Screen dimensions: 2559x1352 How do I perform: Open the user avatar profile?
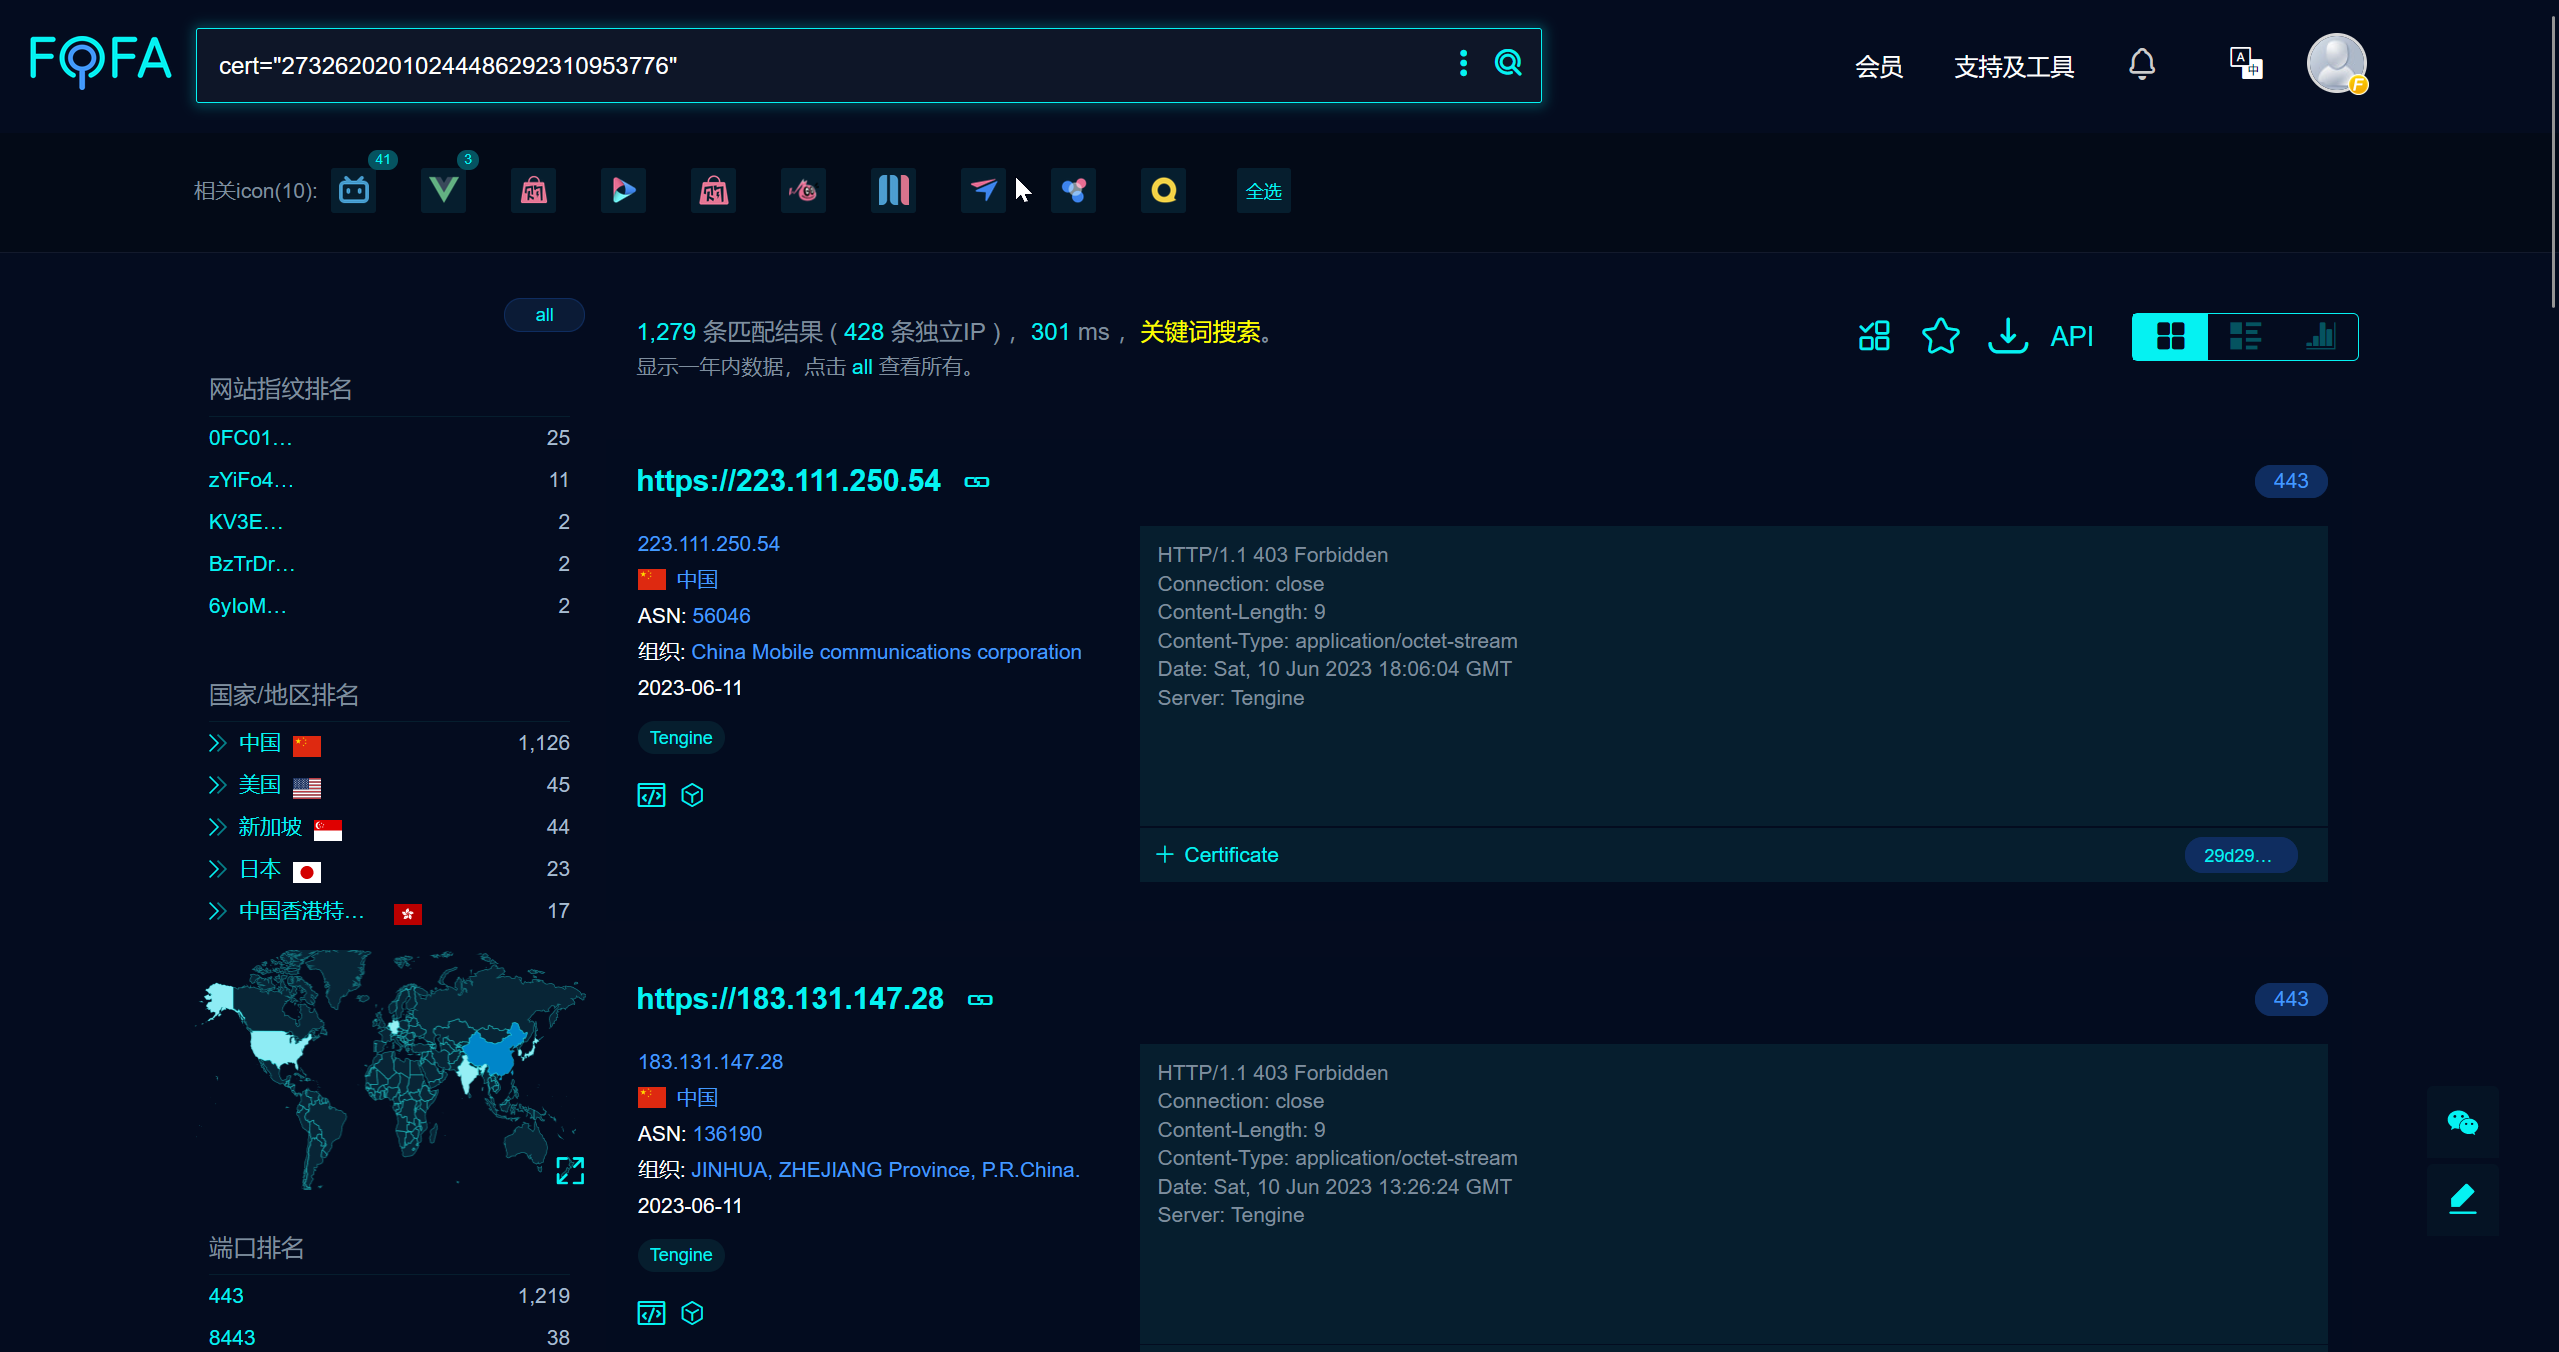click(x=2337, y=63)
